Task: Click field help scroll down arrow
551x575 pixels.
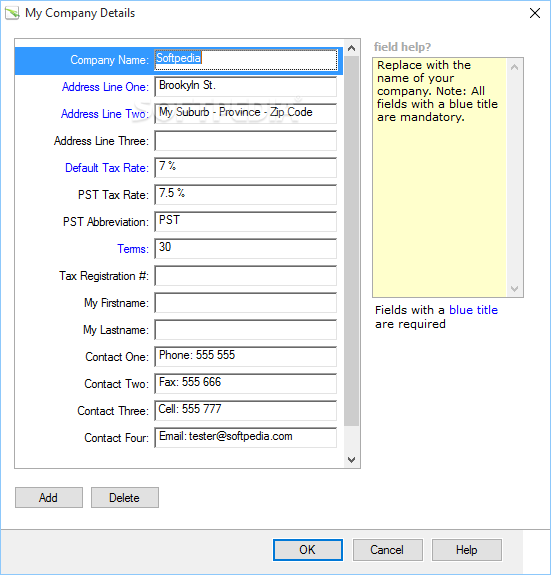Action: 514,289
